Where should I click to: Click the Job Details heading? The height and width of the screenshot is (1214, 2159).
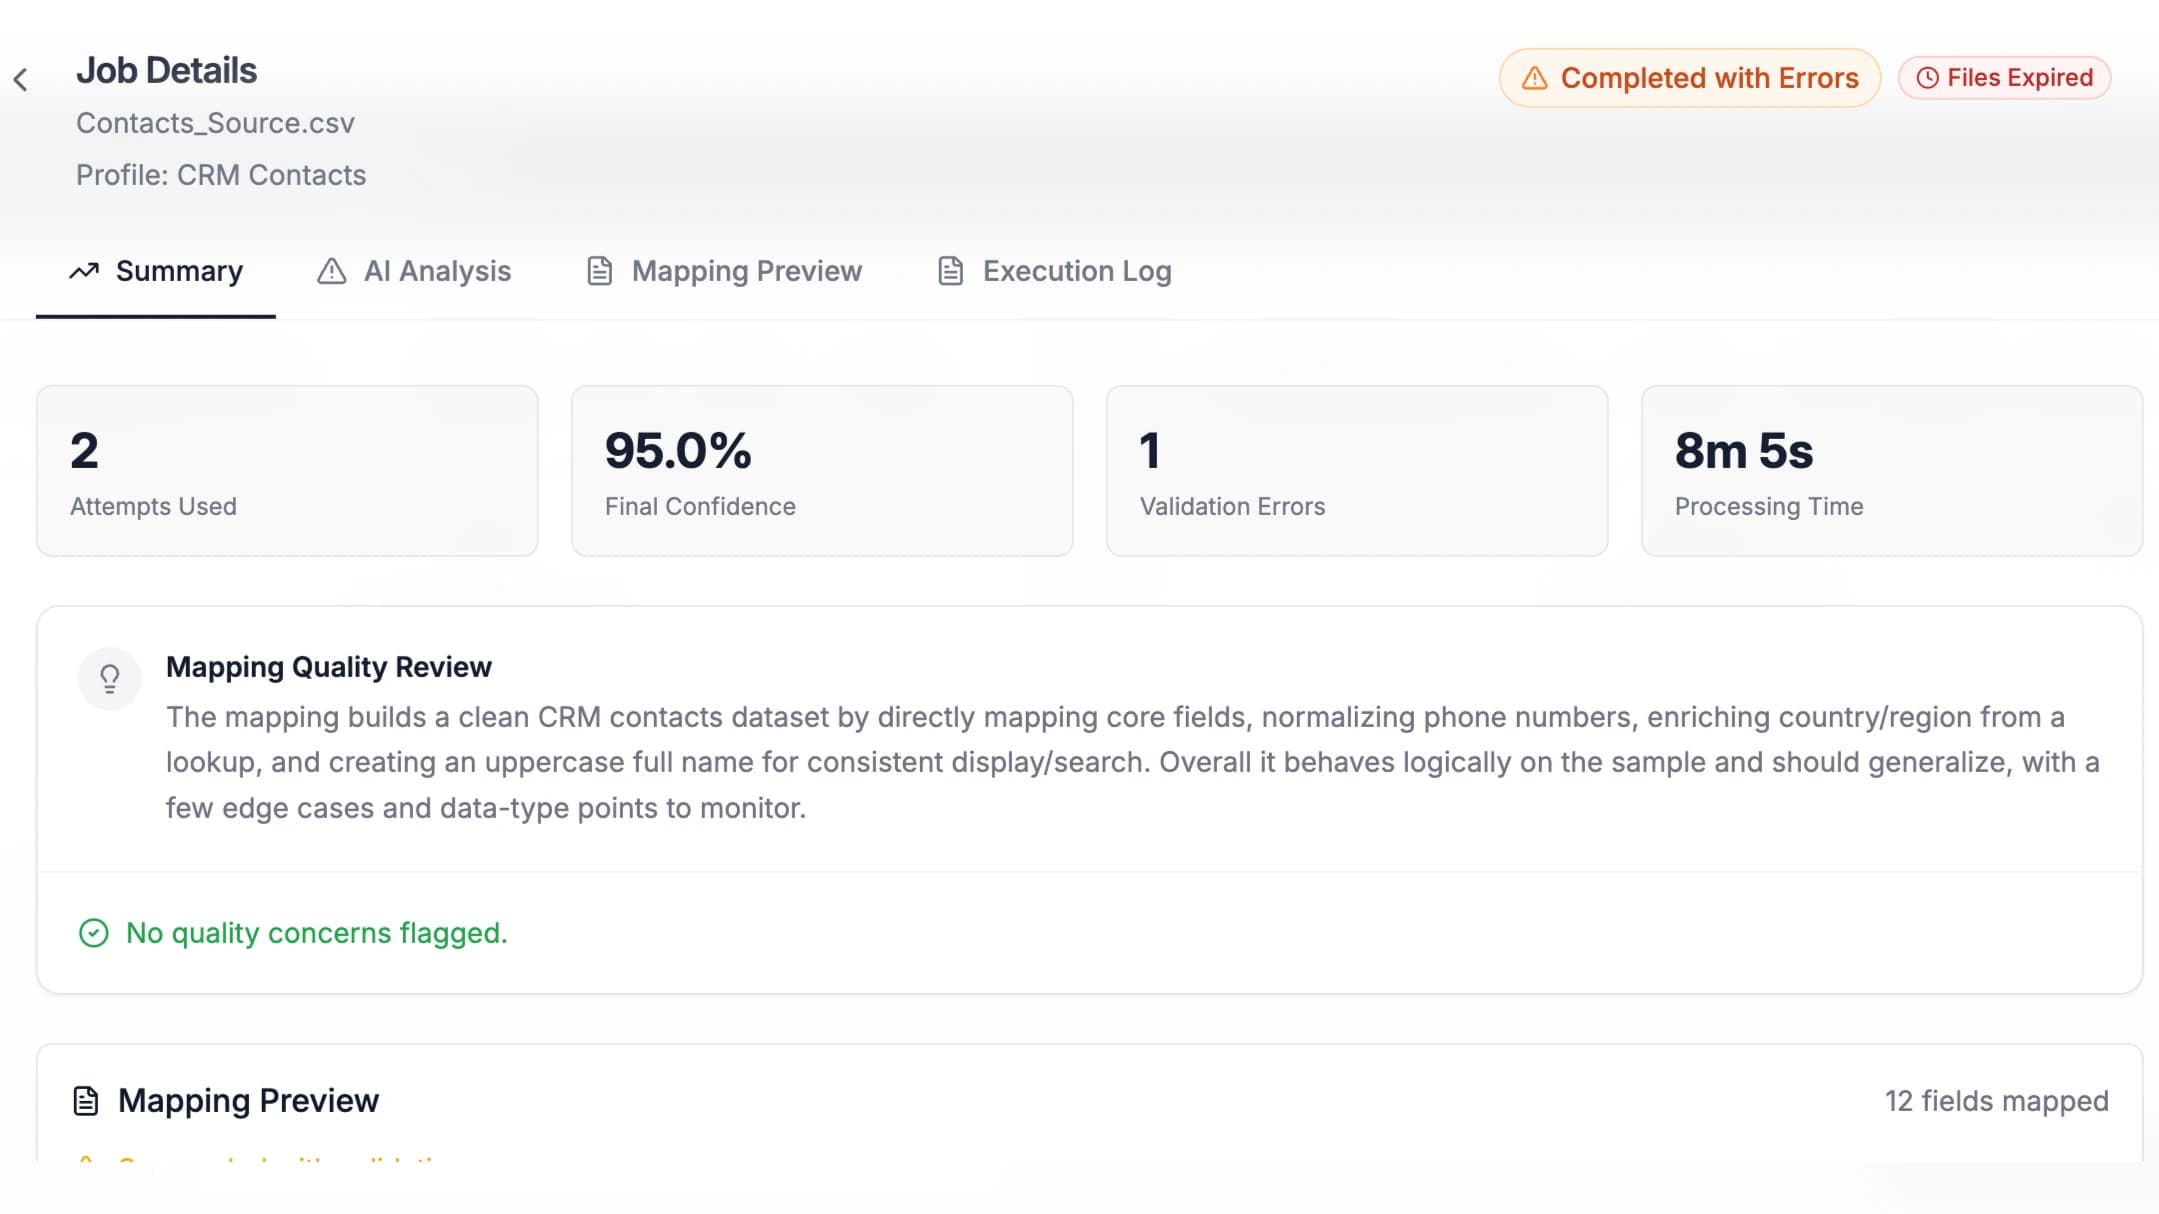point(166,71)
